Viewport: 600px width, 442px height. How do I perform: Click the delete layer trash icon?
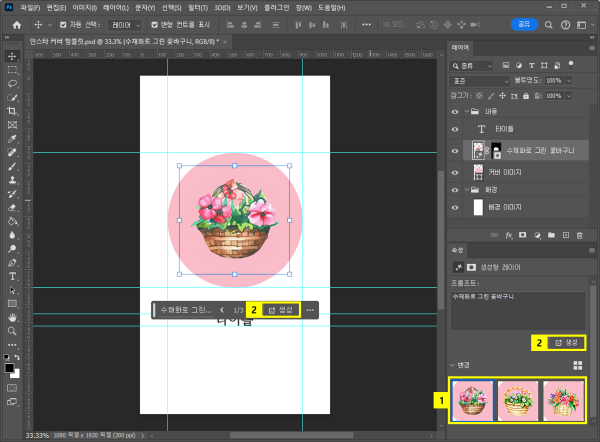click(579, 235)
